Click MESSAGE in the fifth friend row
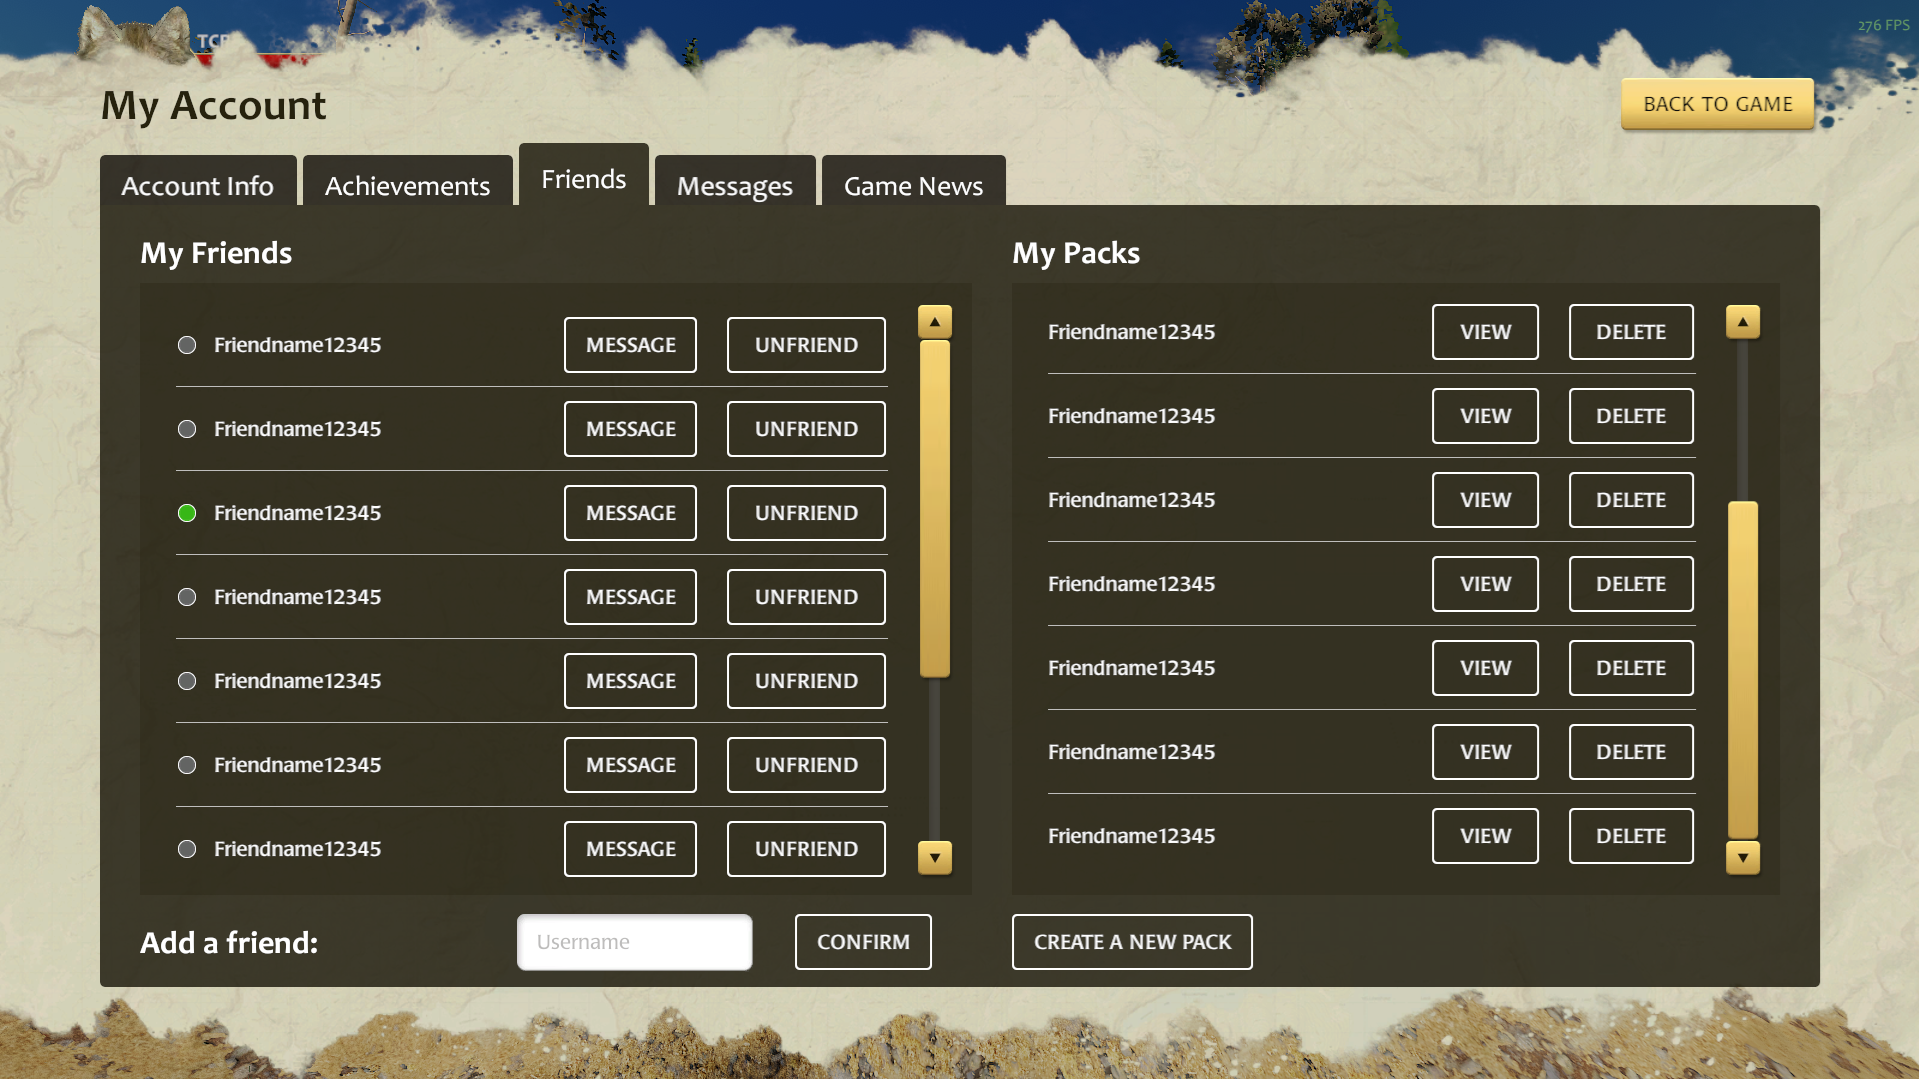This screenshot has width=1919, height=1079. [630, 681]
